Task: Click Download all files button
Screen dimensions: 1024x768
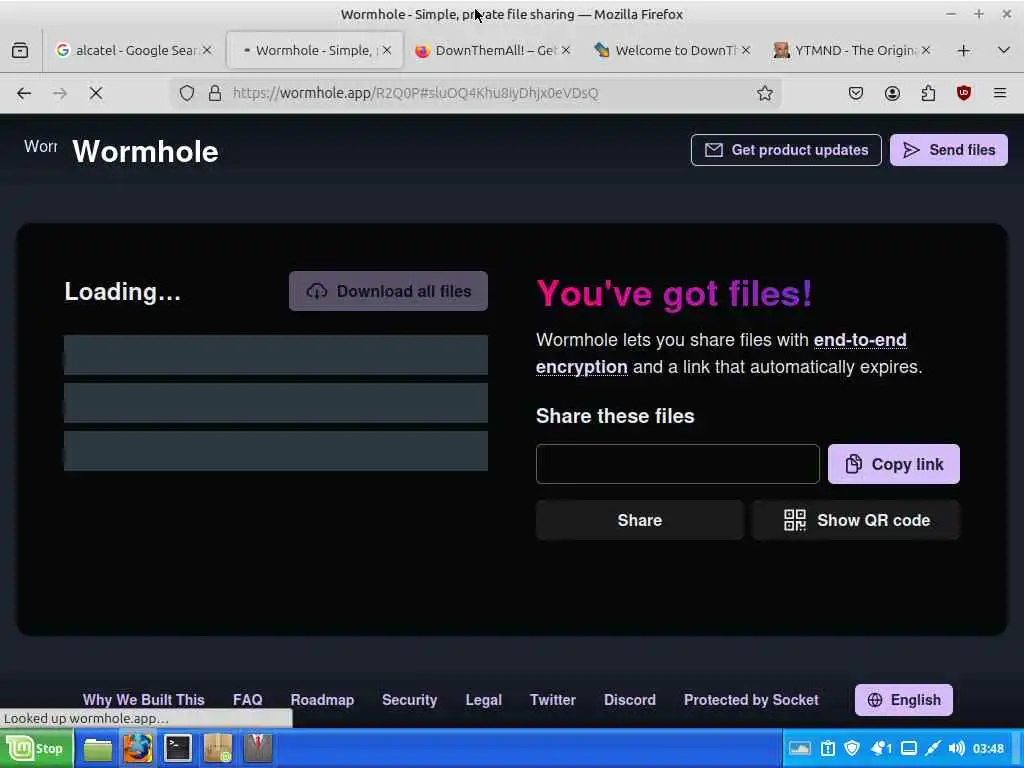Action: click(389, 291)
